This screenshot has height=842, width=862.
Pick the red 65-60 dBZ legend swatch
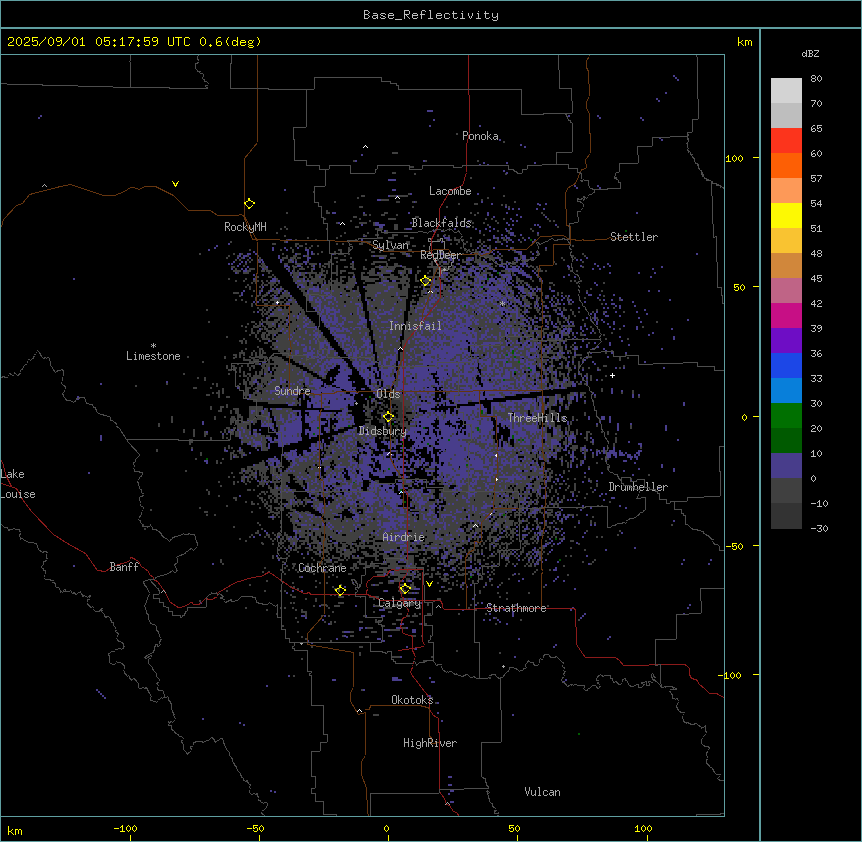tap(786, 140)
